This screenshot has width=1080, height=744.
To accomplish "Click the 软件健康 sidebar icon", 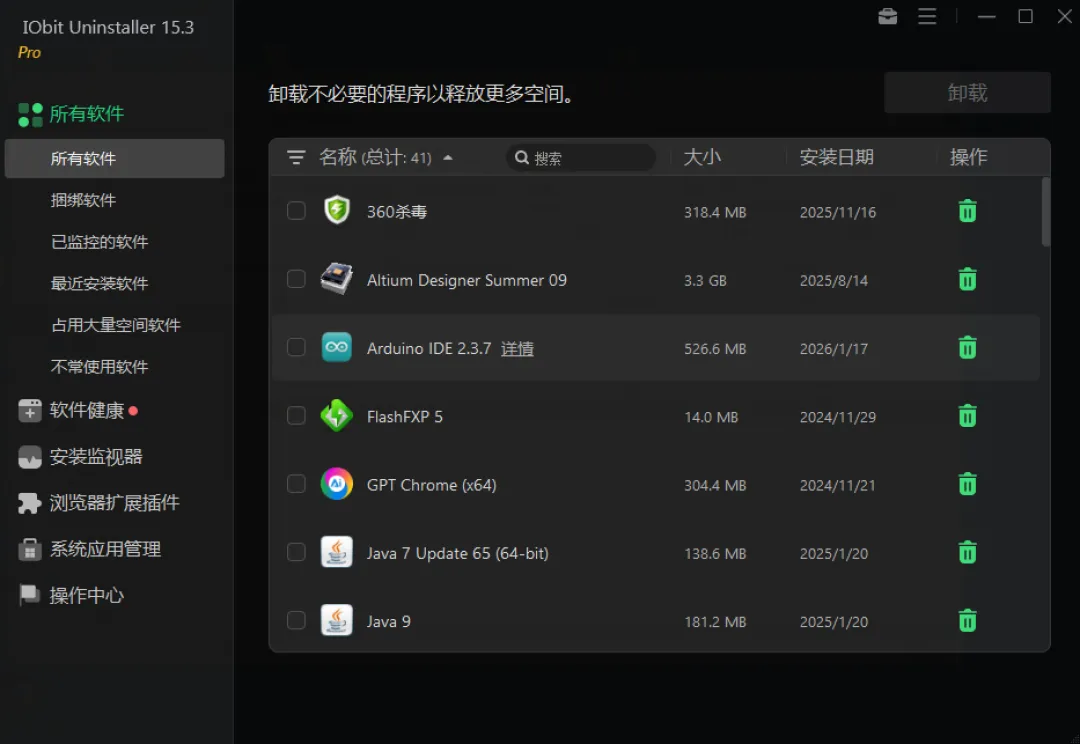I will (30, 411).
